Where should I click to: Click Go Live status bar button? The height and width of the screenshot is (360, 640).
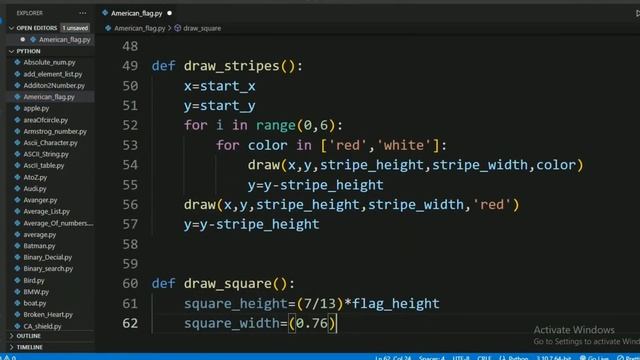pyautogui.click(x=595, y=358)
